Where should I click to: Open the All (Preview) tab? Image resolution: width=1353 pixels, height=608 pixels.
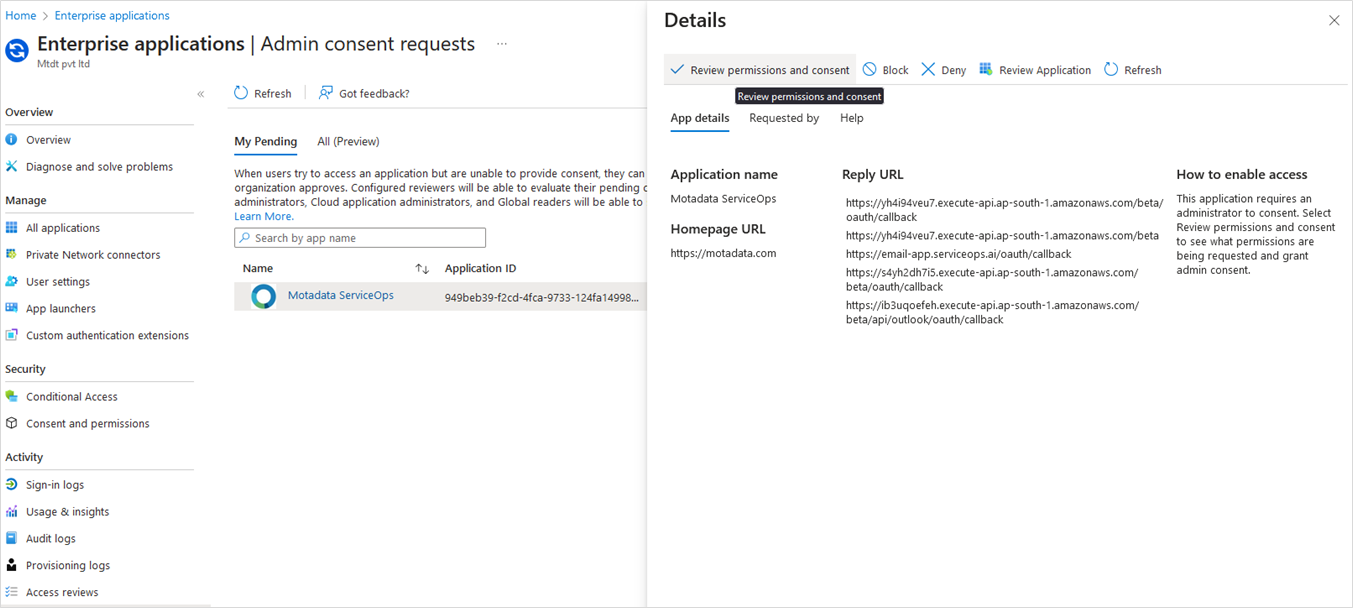(348, 141)
